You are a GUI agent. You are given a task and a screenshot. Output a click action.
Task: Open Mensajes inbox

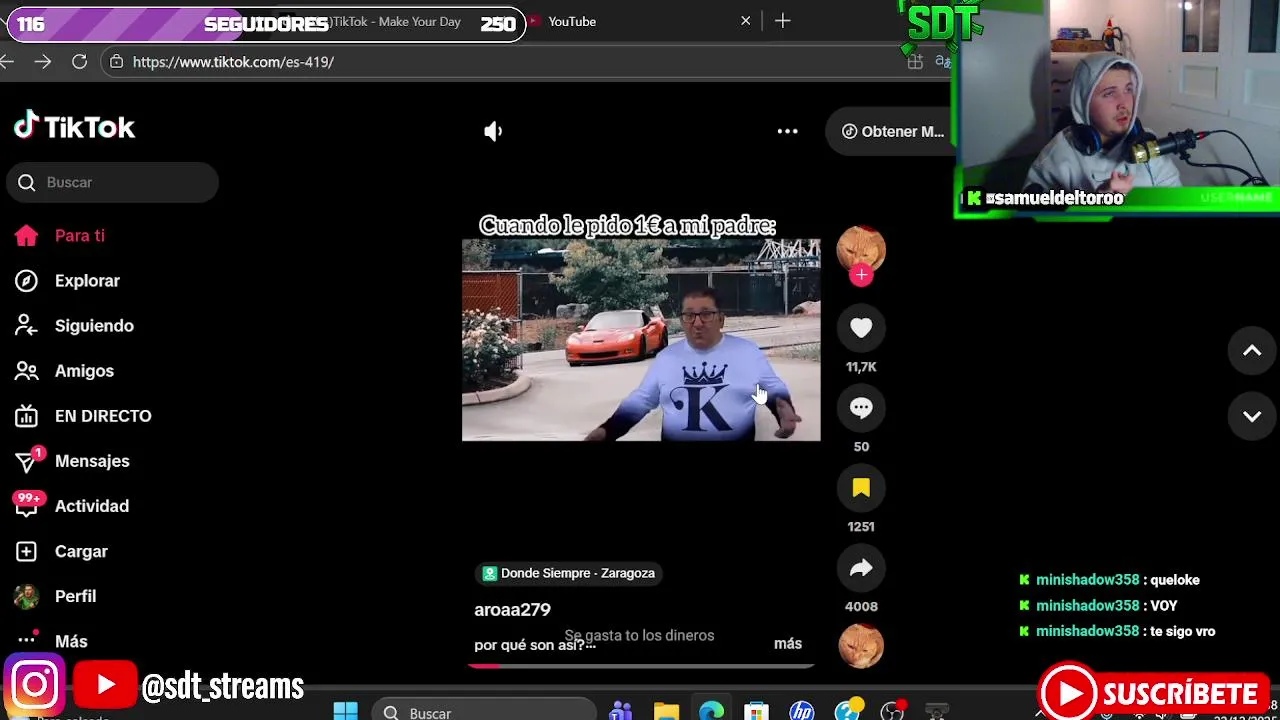[x=92, y=461]
